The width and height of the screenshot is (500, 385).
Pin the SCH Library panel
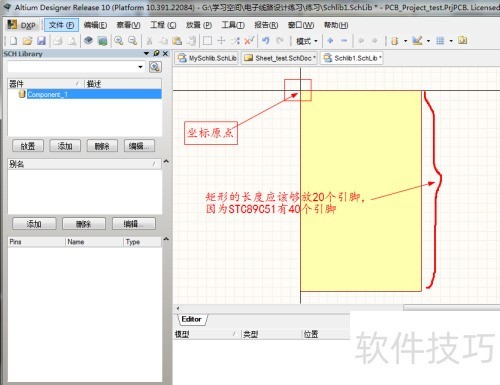[x=156, y=53]
